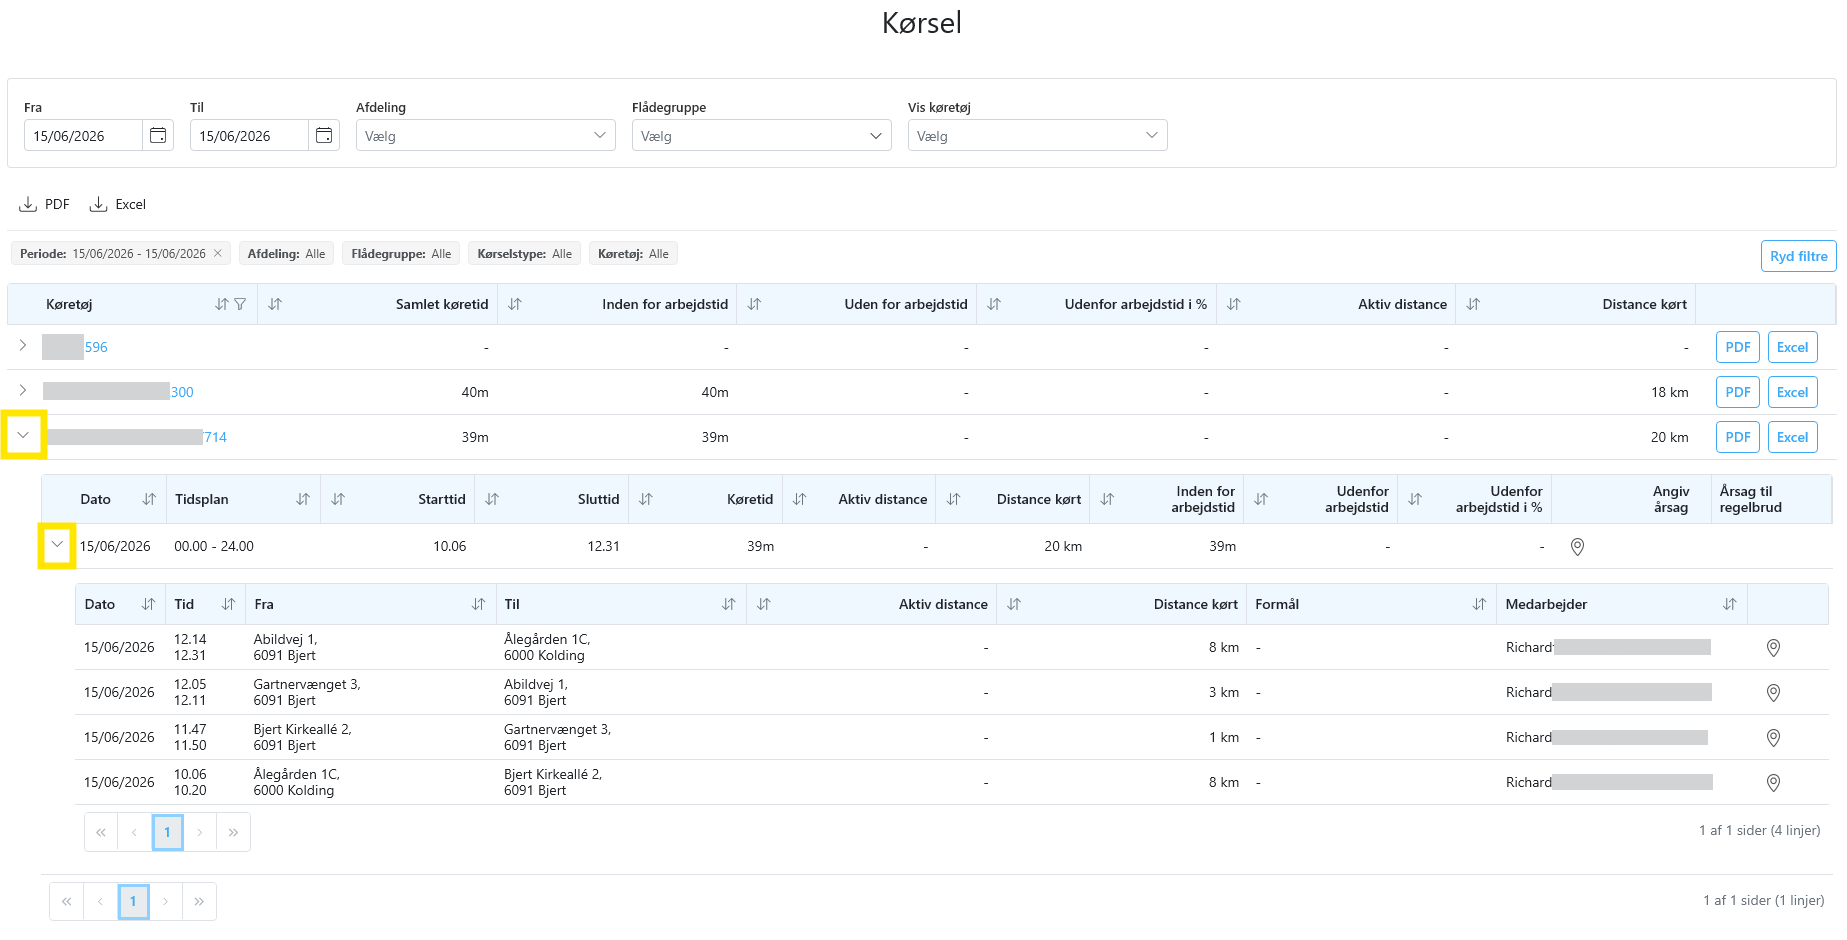
Task: Open the Vis køretøj dropdown
Action: [x=1038, y=135]
